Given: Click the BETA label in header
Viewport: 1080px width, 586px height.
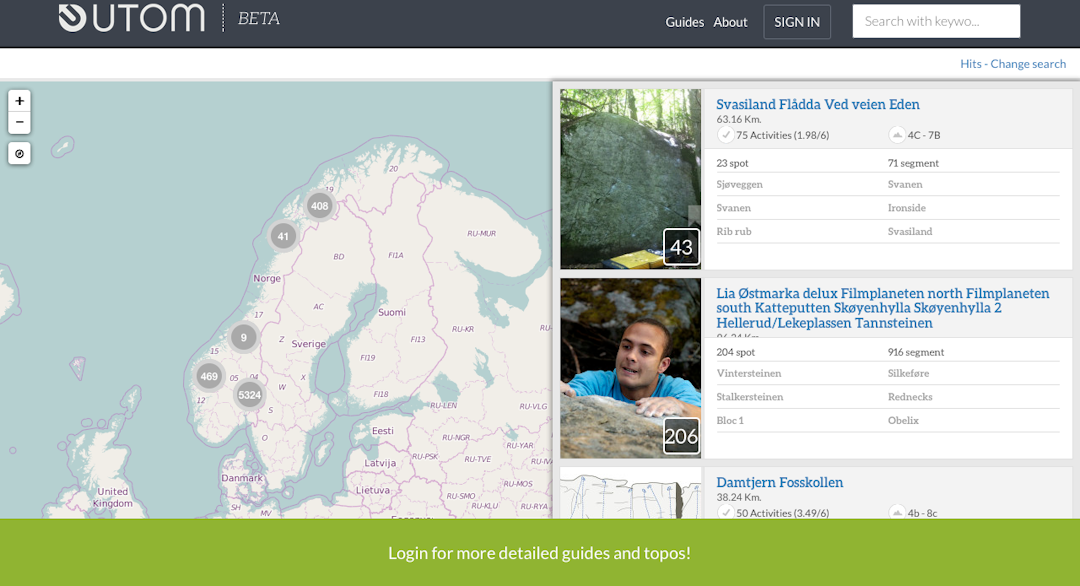Looking at the screenshot, I should [258, 19].
